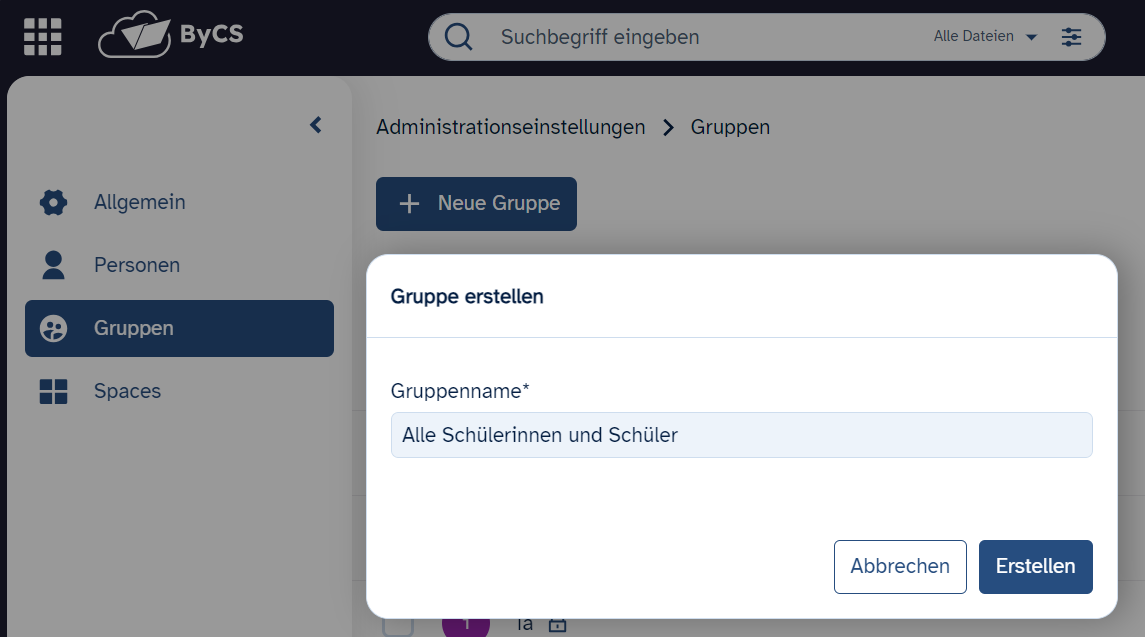Go to Administrationseinstellungen breadcrumb
Screen dimensions: 1145x637
(x=510, y=127)
